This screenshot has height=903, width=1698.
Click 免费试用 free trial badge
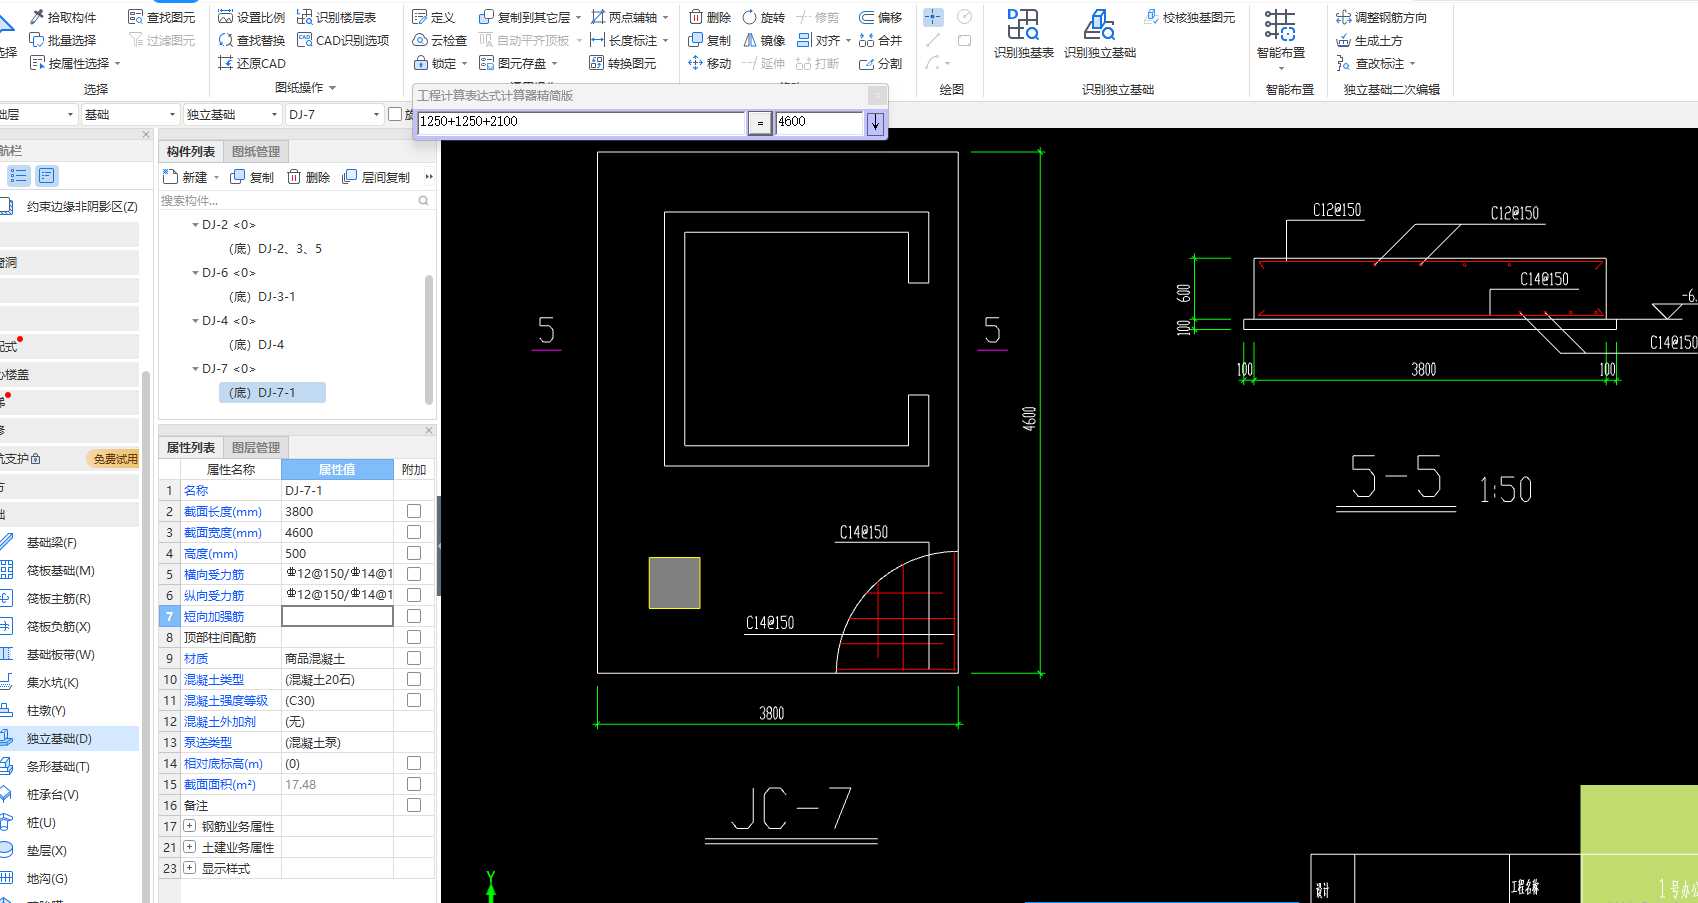(x=114, y=459)
